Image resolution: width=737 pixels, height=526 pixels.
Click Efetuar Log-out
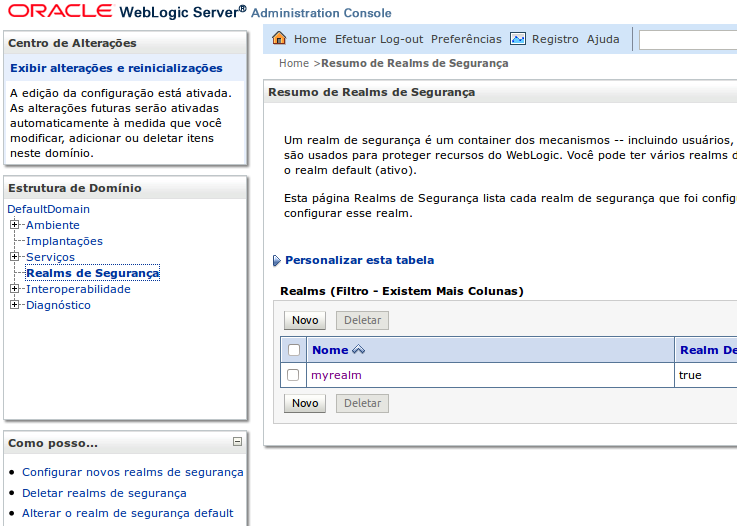point(379,39)
